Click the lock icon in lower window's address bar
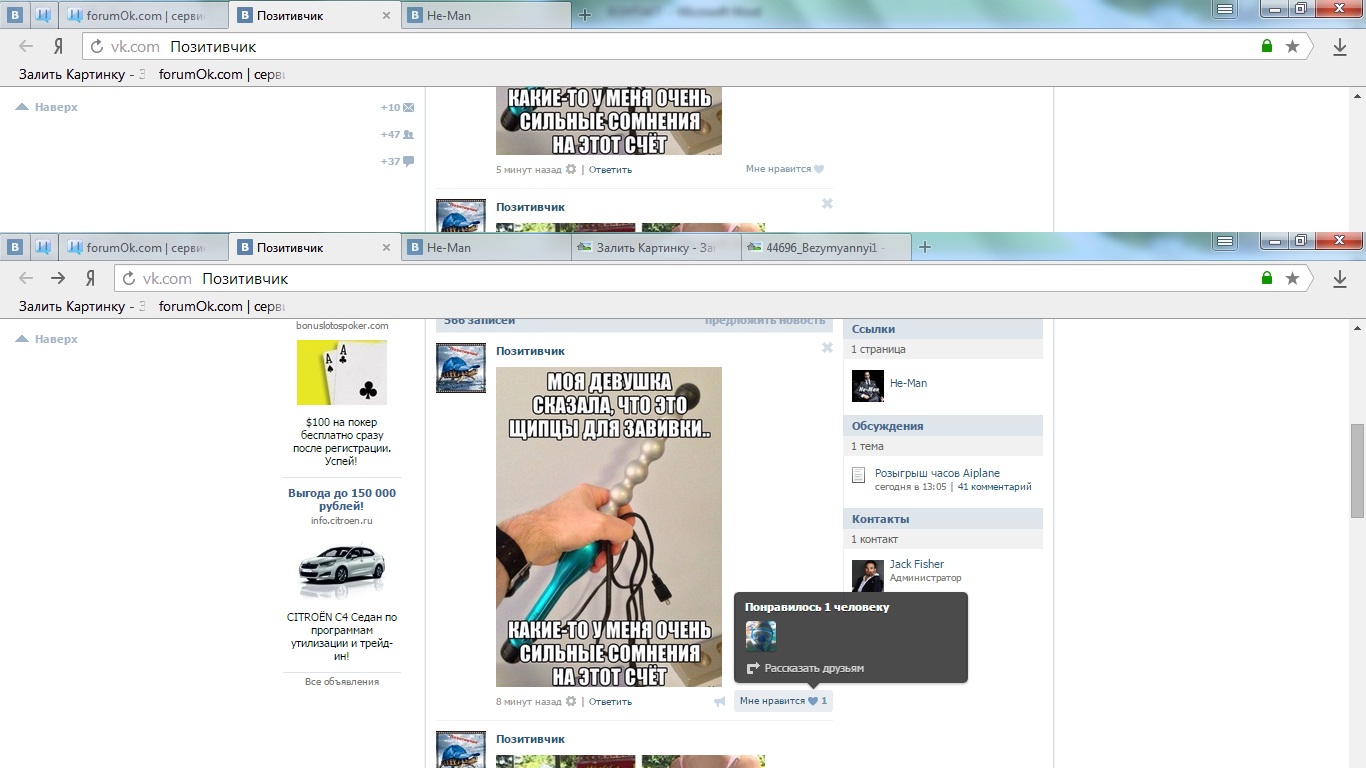The image size is (1366, 768). pos(1267,278)
